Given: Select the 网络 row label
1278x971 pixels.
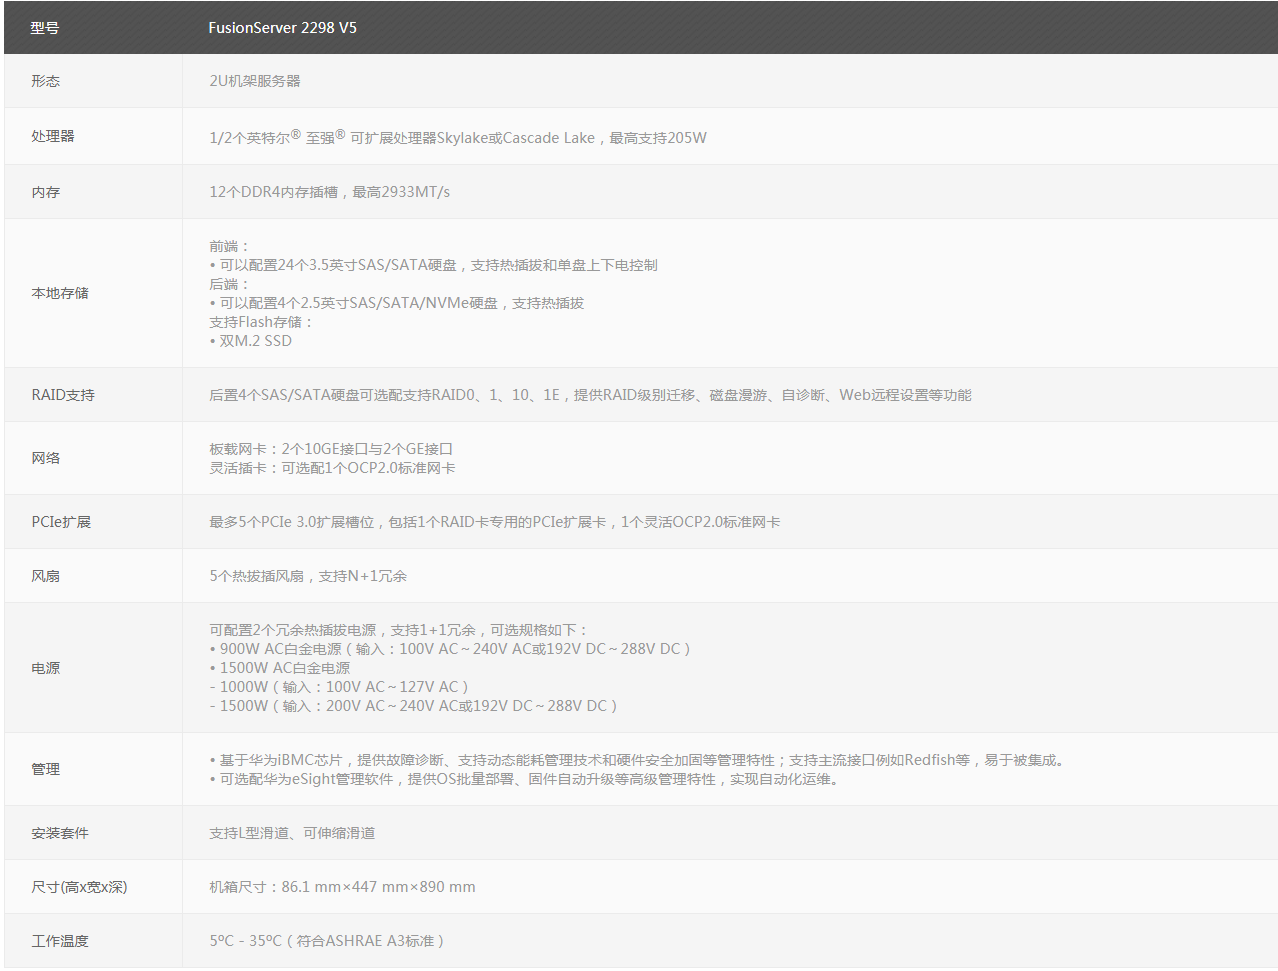Looking at the screenshot, I should point(45,458).
